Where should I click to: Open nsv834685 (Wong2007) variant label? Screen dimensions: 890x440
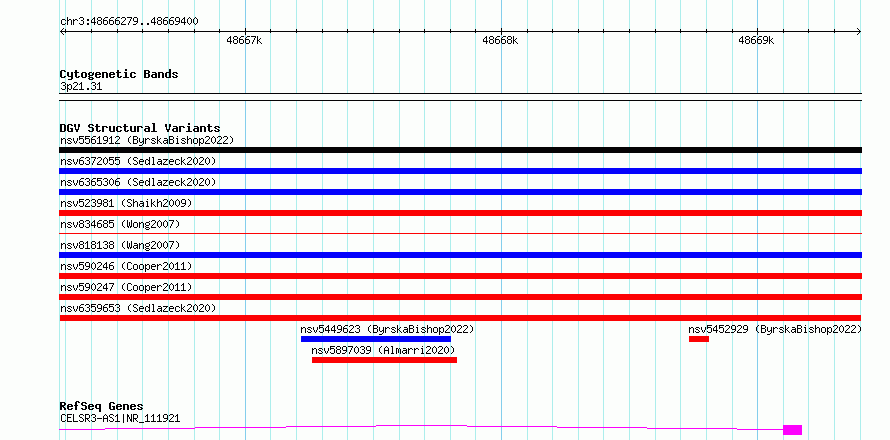tap(120, 224)
